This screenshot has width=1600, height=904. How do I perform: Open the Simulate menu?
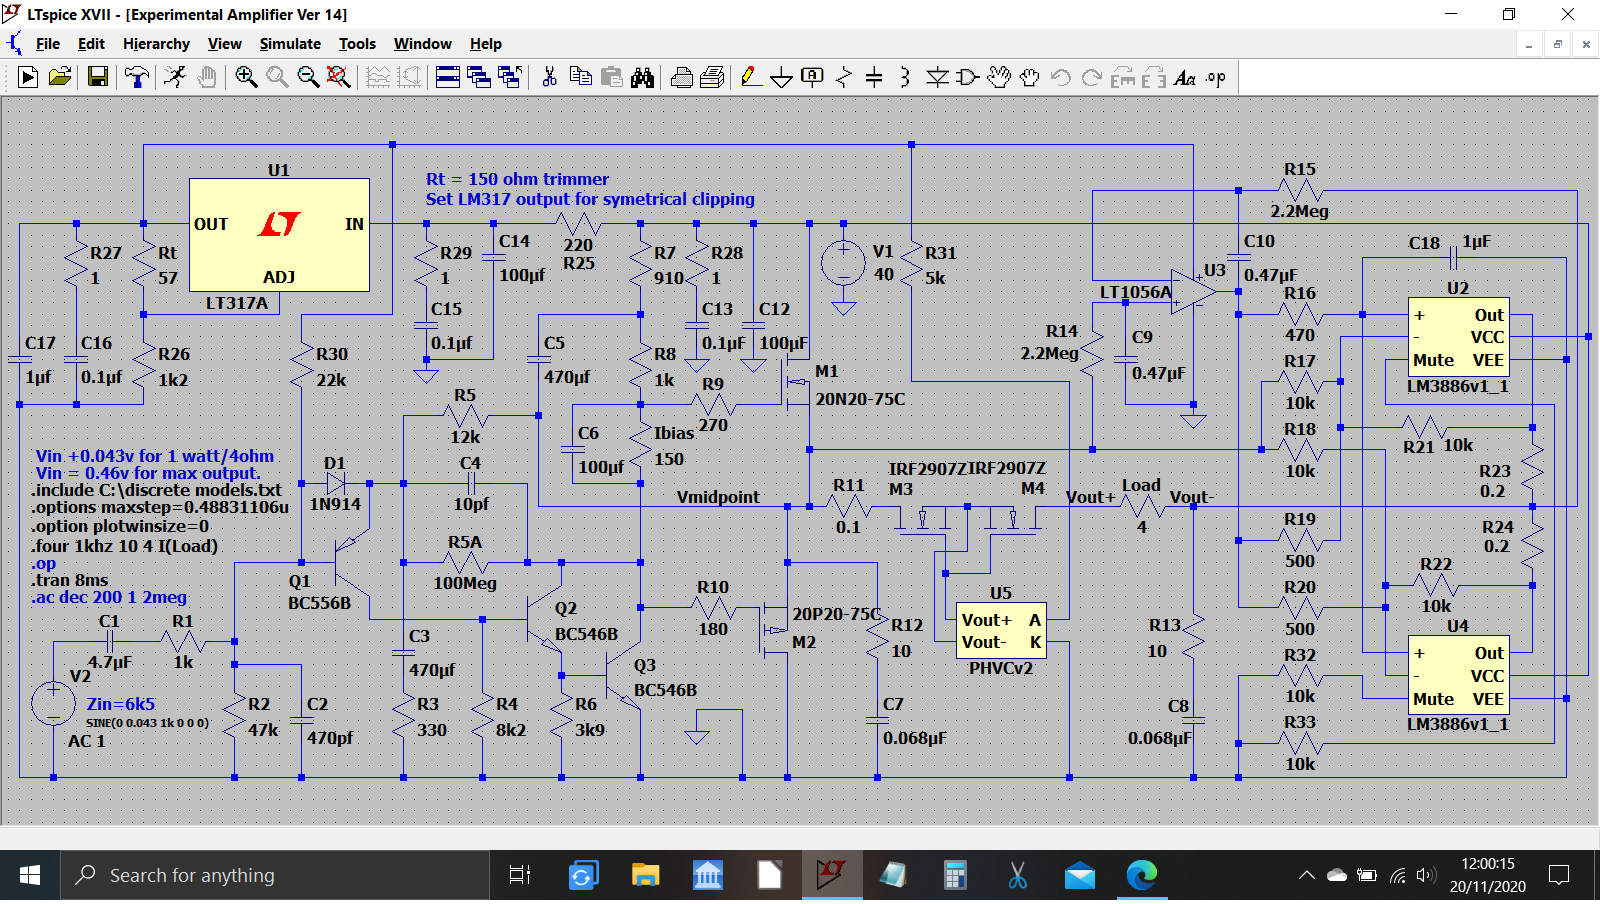pos(290,44)
